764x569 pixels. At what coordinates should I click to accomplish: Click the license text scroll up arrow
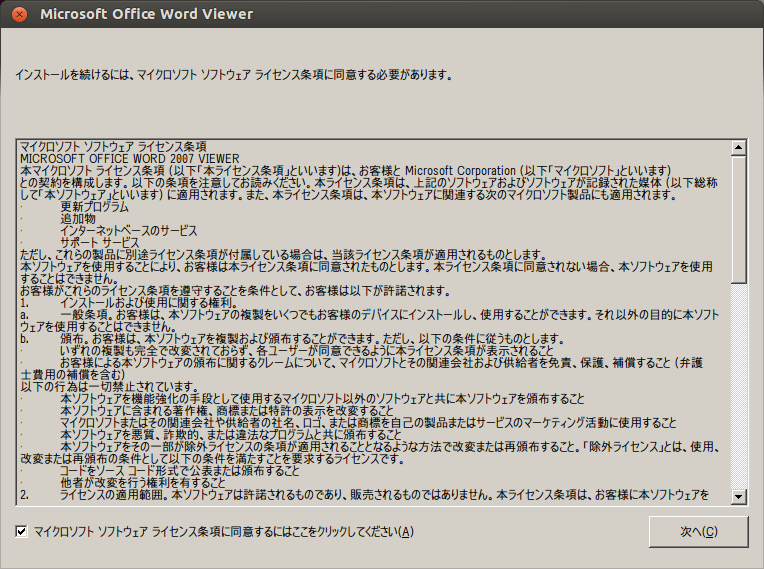coord(739,148)
